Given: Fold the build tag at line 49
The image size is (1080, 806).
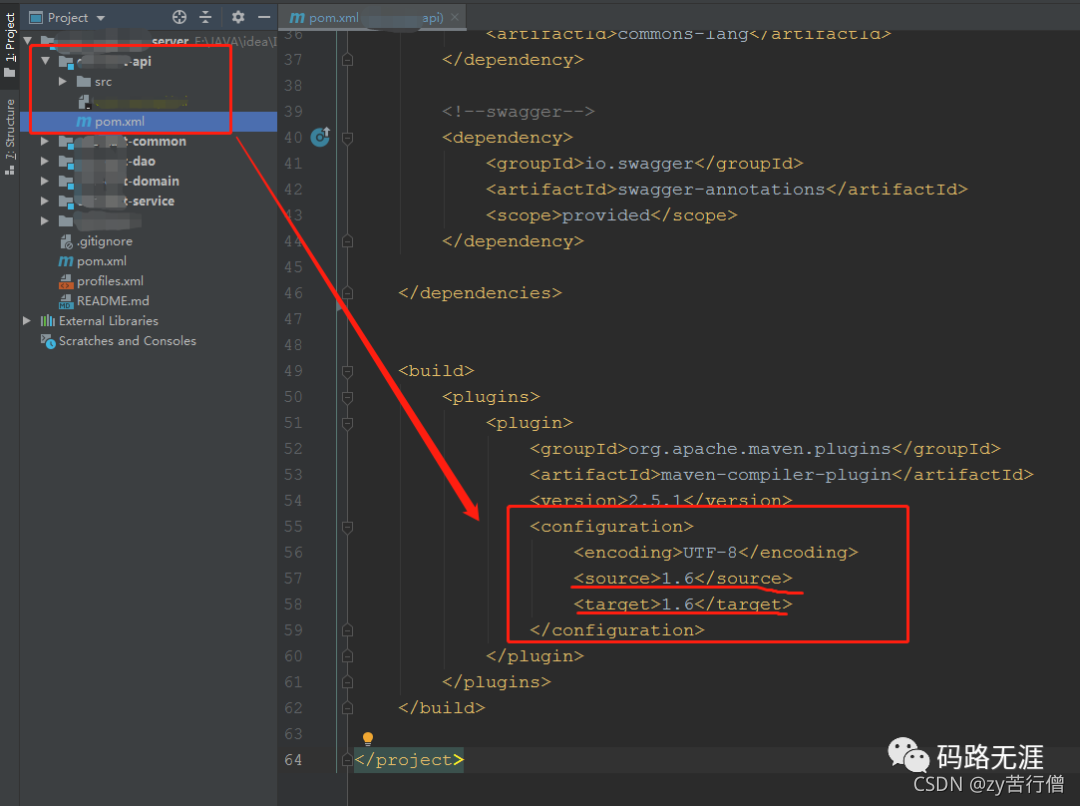Looking at the screenshot, I should pos(347,371).
